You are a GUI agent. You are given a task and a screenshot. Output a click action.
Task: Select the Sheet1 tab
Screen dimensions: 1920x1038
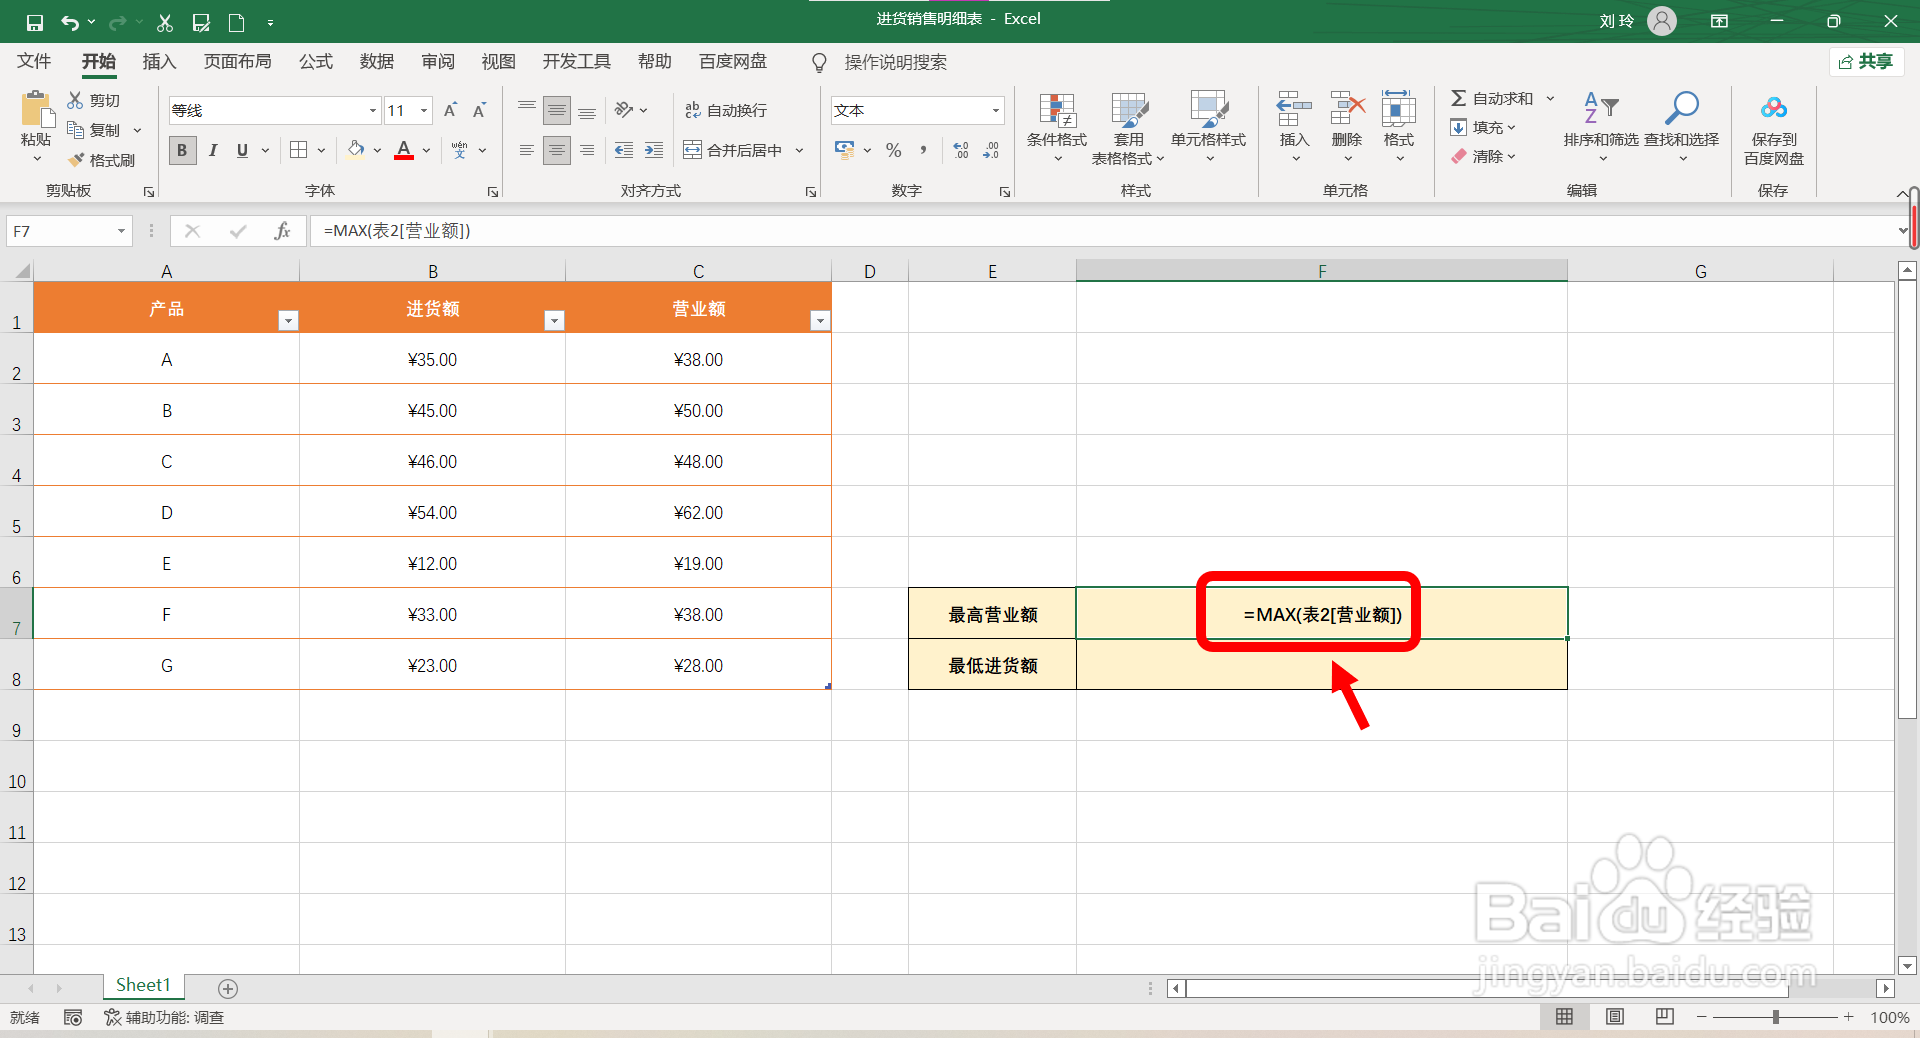143,986
